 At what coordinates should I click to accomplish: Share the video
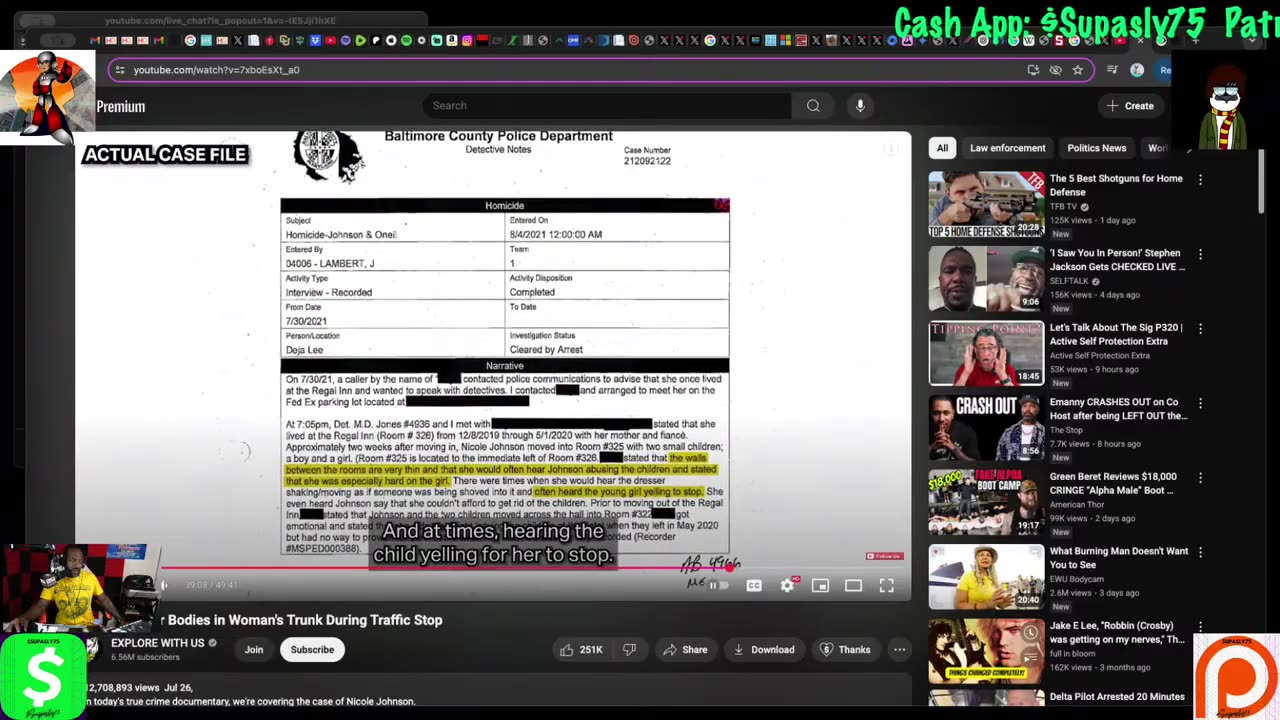685,650
